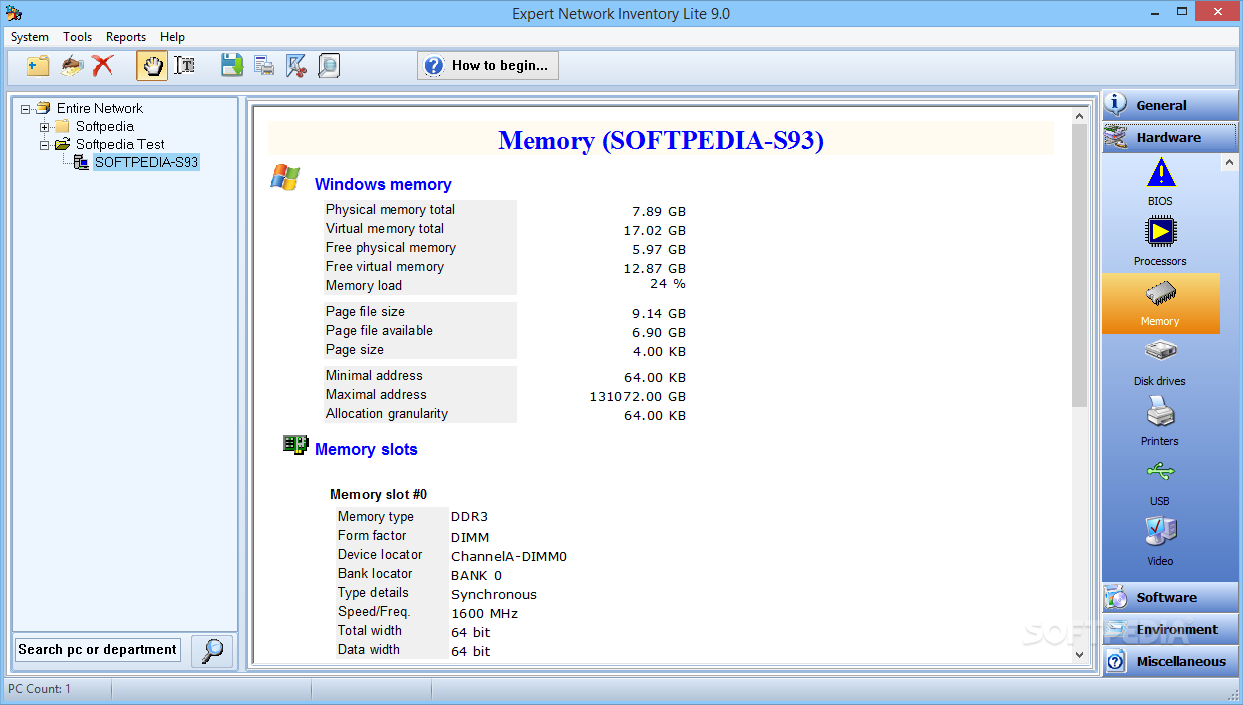The image size is (1243, 705).
Task: Switch to the Miscellaneous category tab
Action: [1171, 661]
